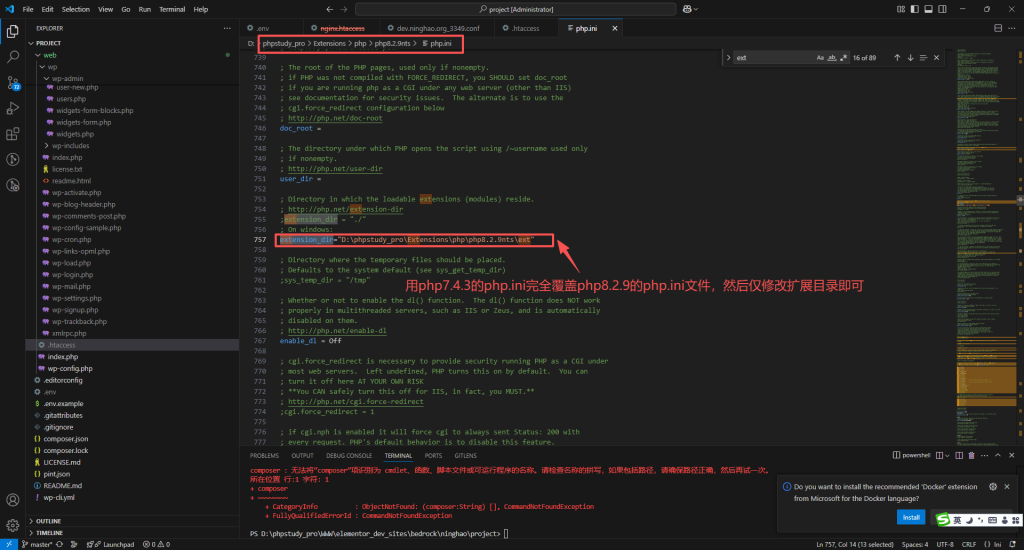Click Install for Docker extension

(x=910, y=517)
